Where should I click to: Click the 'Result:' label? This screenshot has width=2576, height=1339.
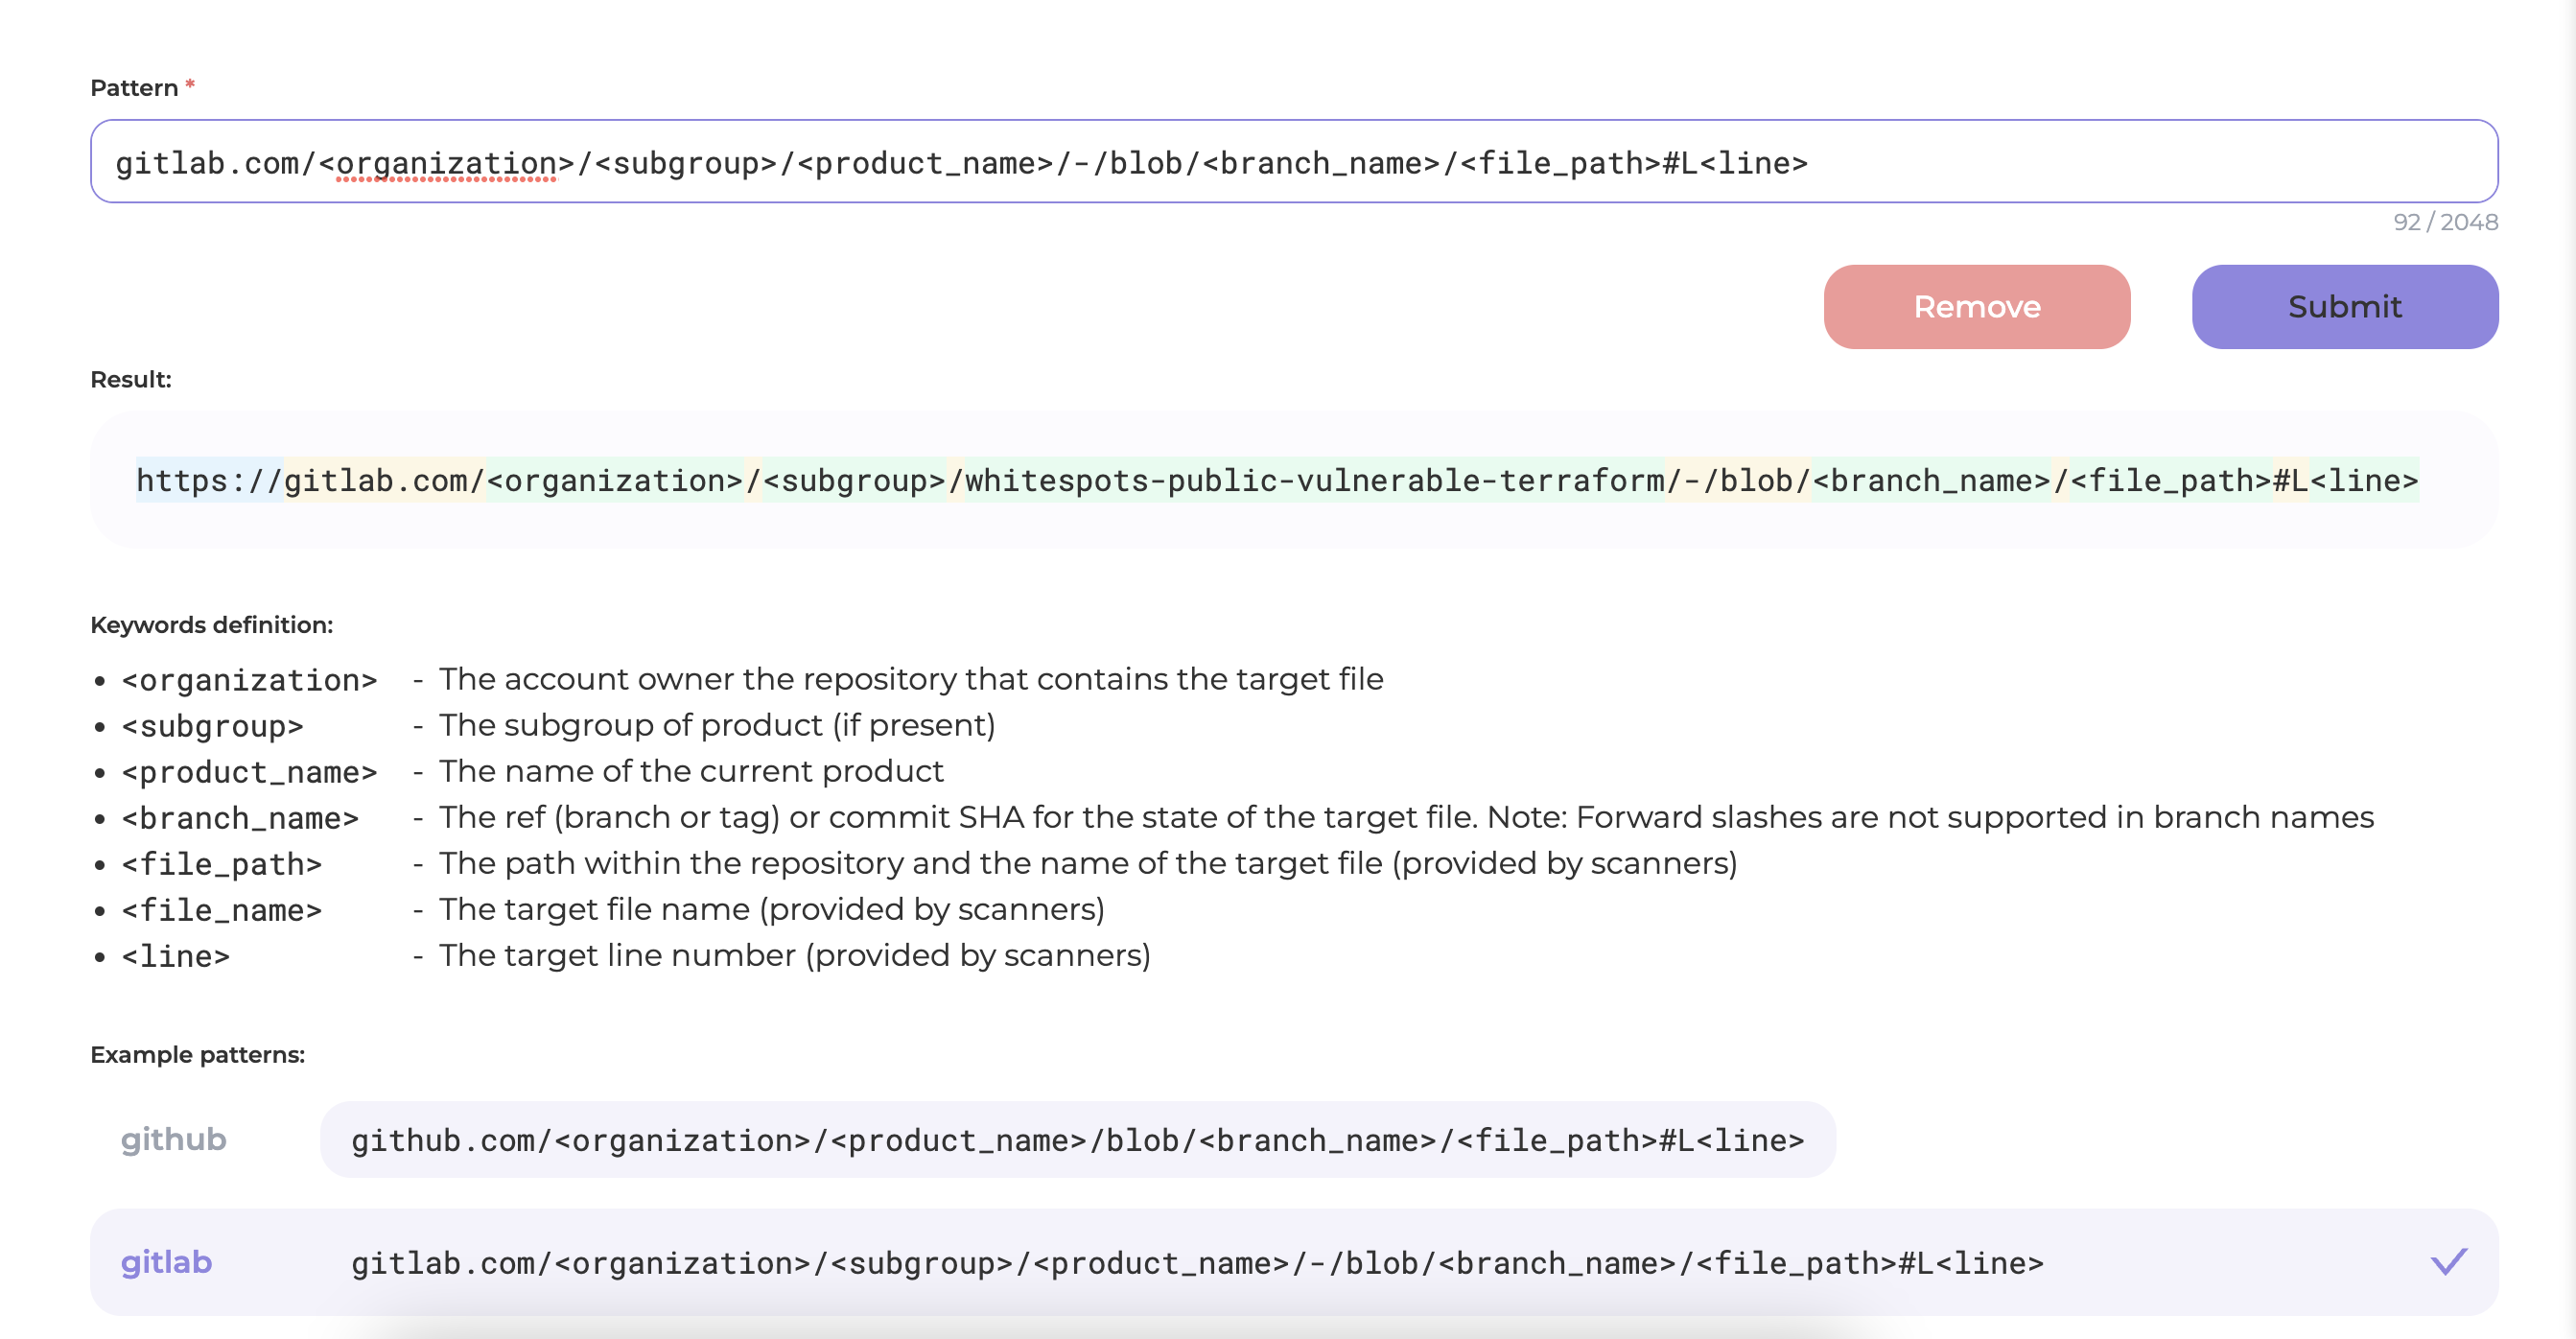point(131,380)
